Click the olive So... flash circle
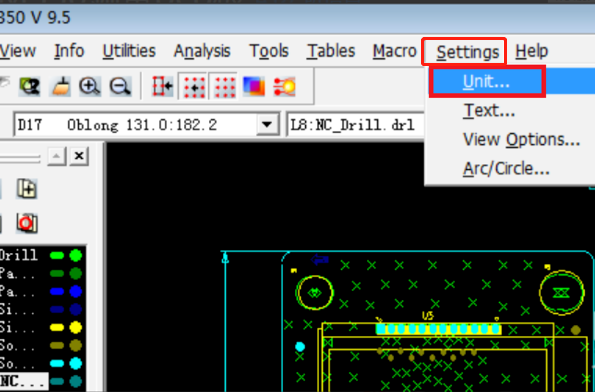Viewport: 596px width, 392px height. tap(76, 345)
